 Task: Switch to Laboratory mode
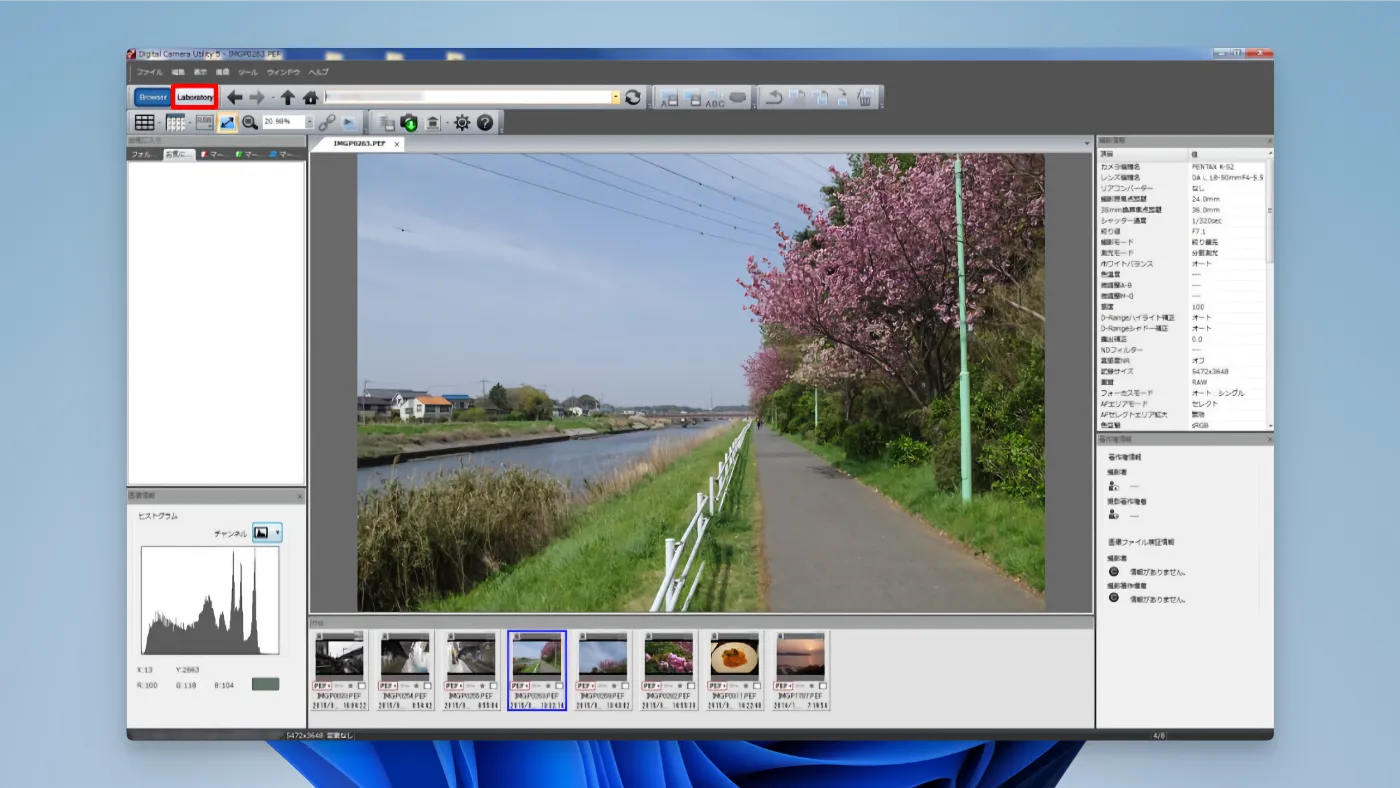tap(195, 97)
